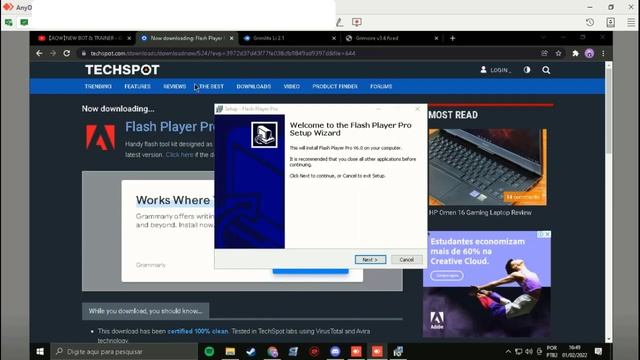640x360 pixels.
Task: Open the Video section on TechSpot
Action: [292, 87]
